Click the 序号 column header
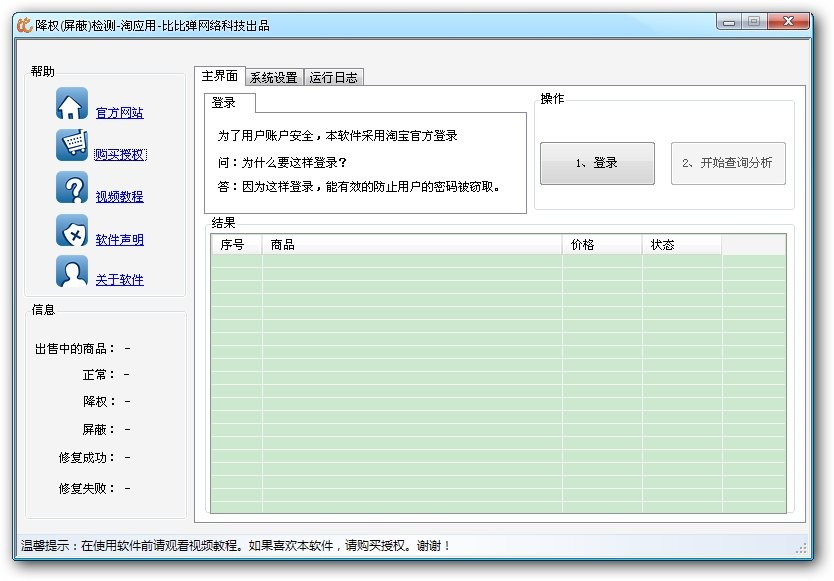This screenshot has height=581, width=834. [x=236, y=244]
